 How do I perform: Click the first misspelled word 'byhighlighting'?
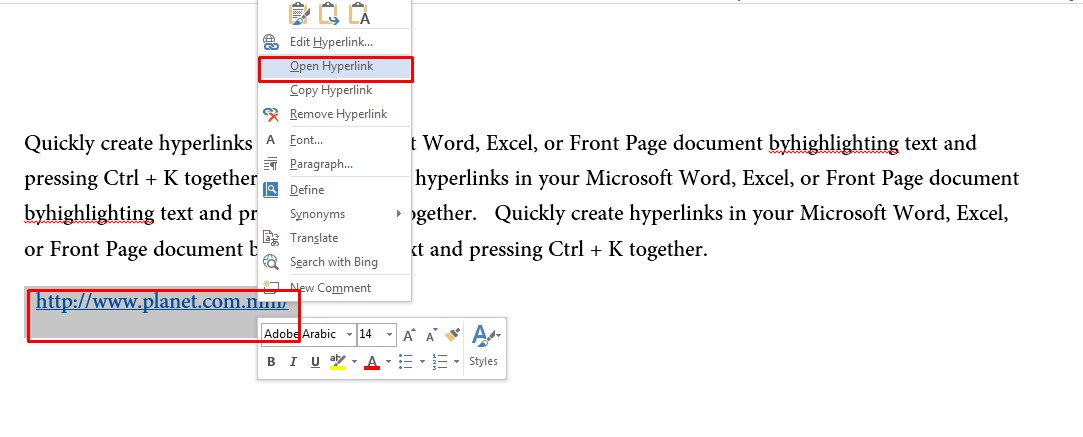[x=834, y=144]
